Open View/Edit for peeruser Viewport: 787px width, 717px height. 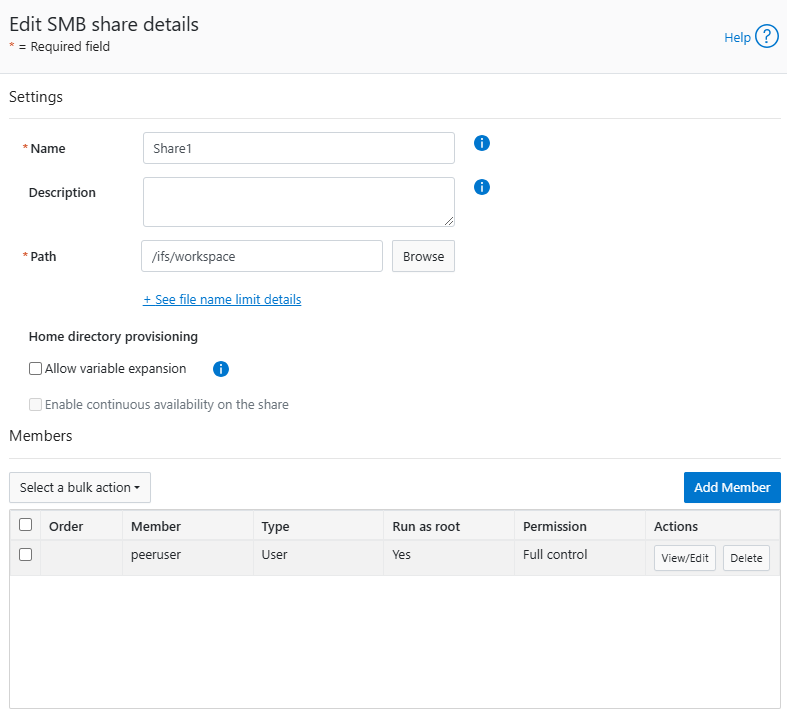685,558
